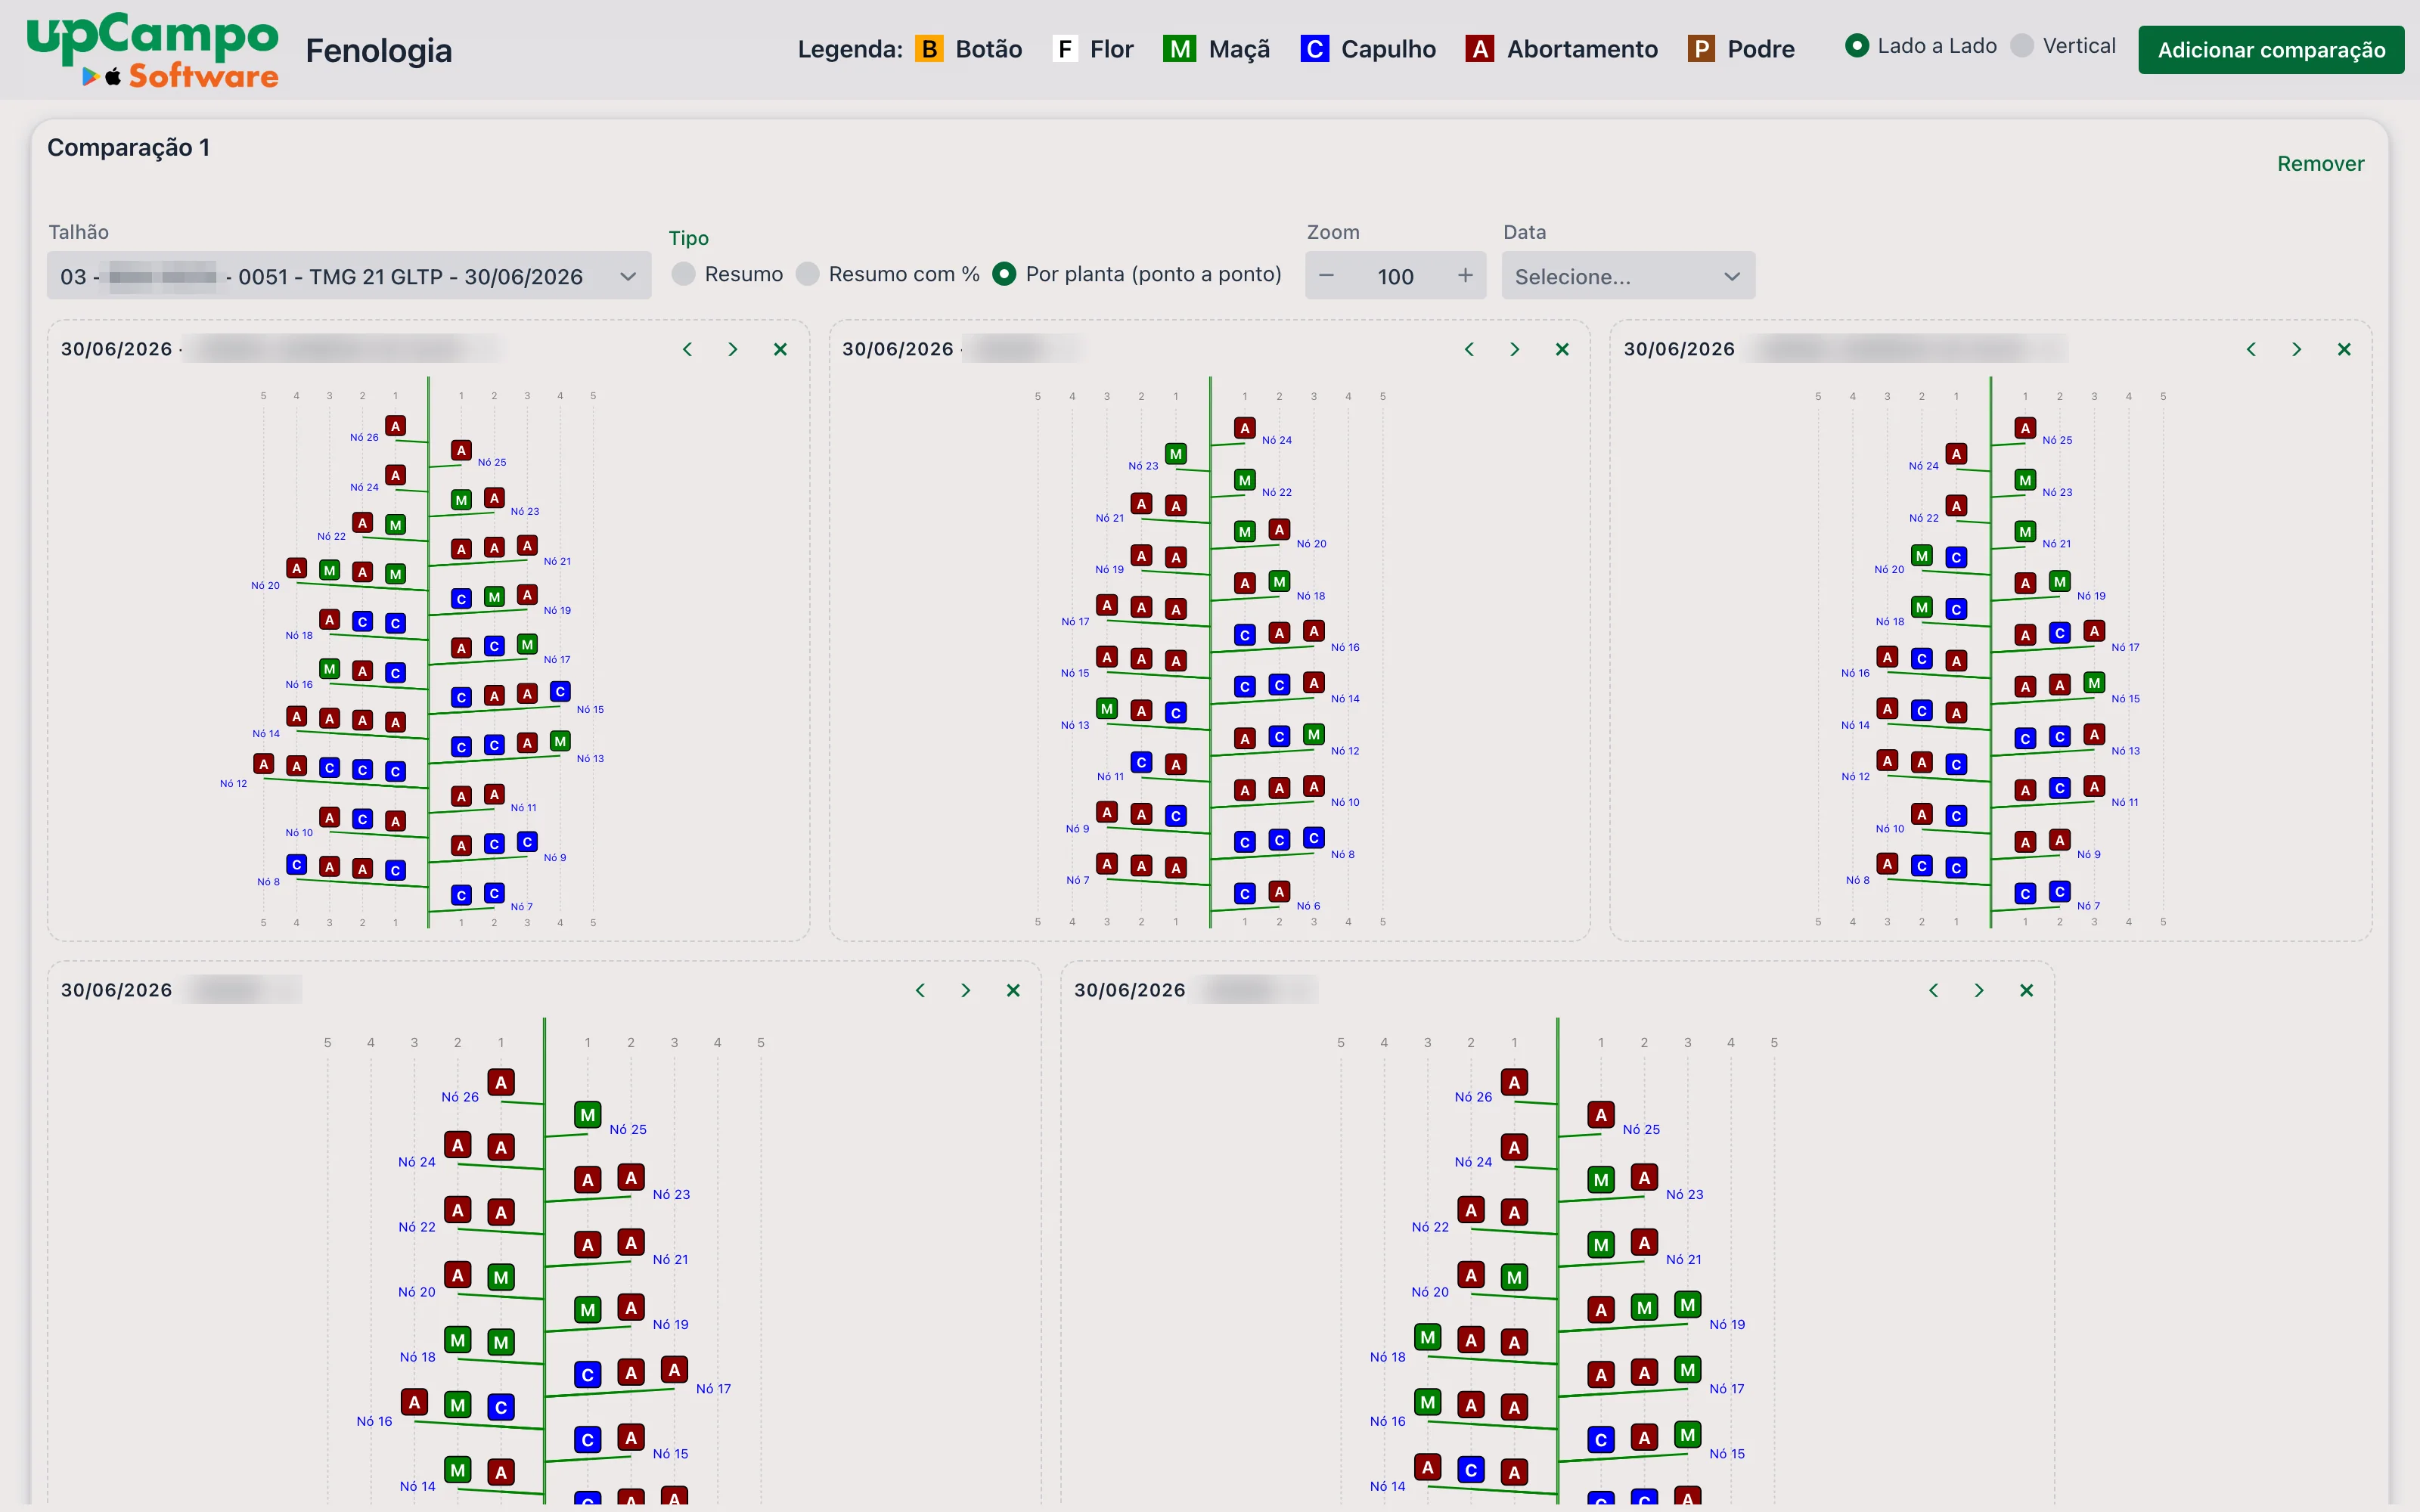This screenshot has width=2420, height=1512.
Task: Click the Adicionar comparação button
Action: point(2271,50)
